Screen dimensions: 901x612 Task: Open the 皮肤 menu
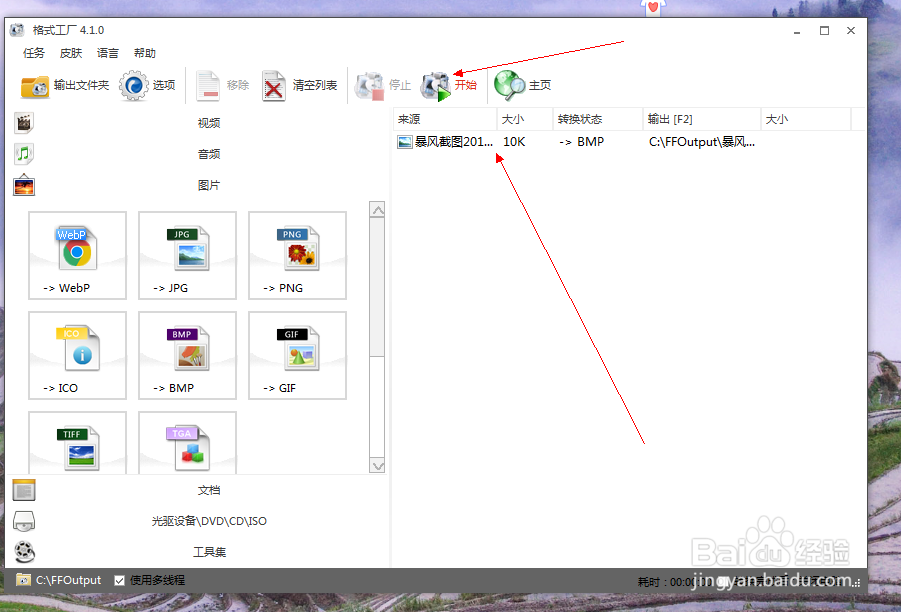pyautogui.click(x=71, y=53)
